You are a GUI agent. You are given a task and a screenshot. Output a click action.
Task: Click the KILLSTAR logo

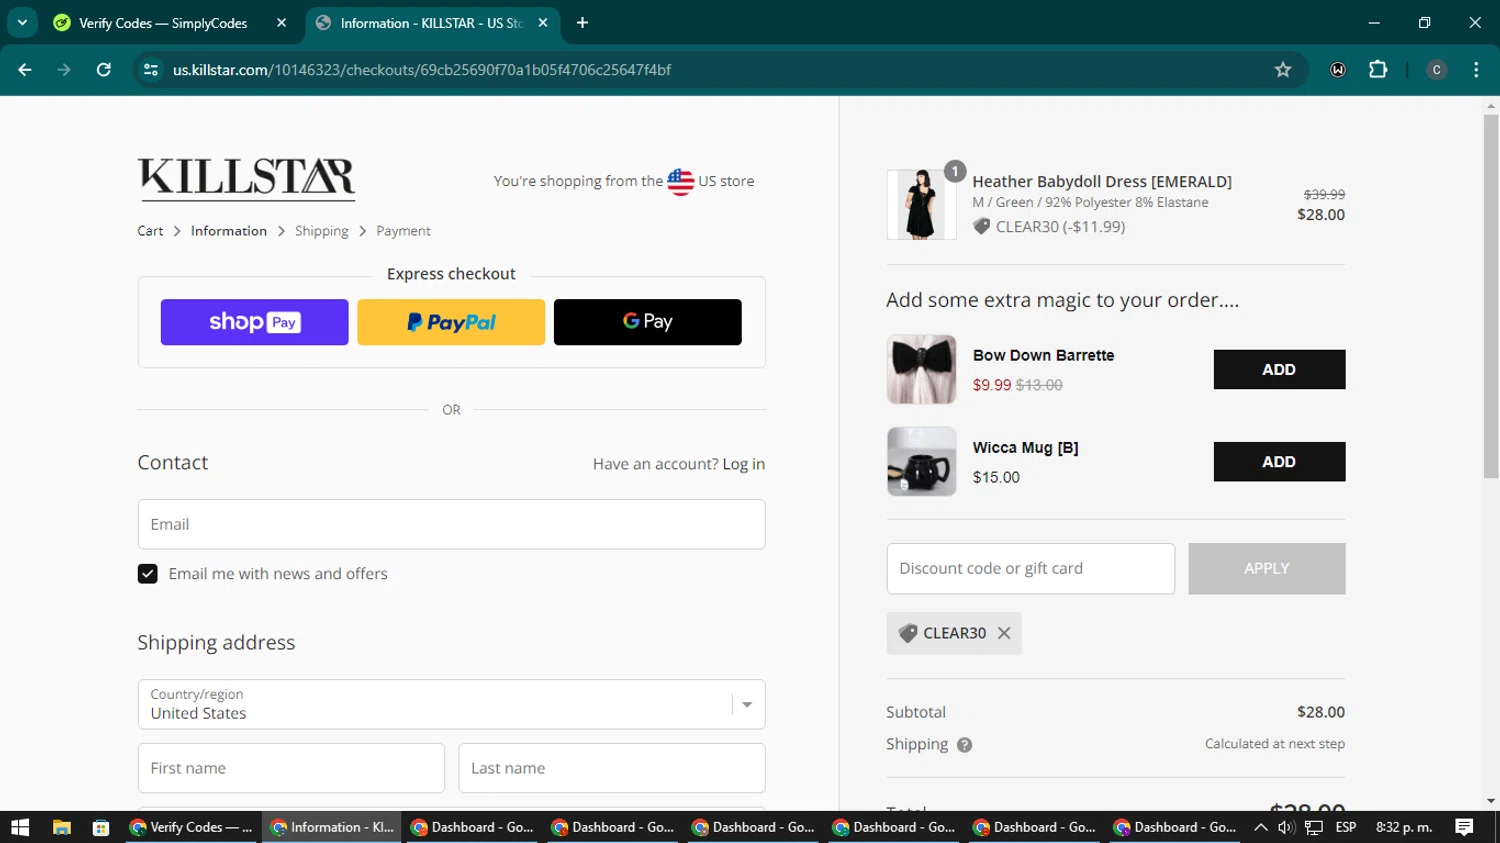coord(246,179)
